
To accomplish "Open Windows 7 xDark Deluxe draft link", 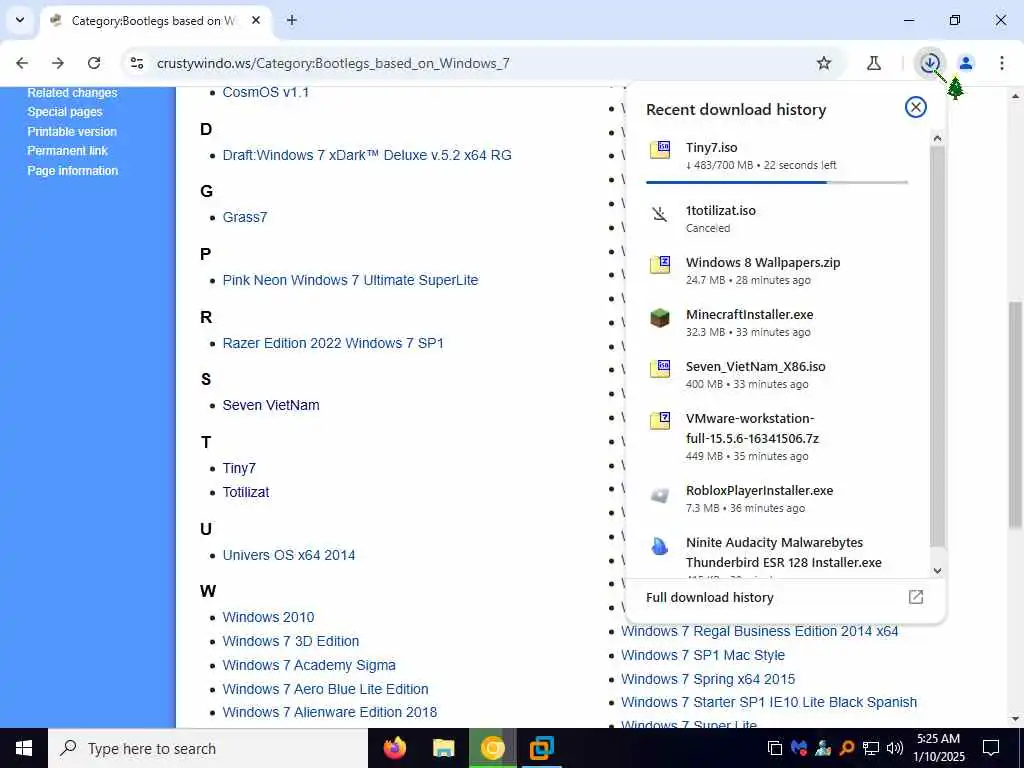I will pyautogui.click(x=367, y=155).
